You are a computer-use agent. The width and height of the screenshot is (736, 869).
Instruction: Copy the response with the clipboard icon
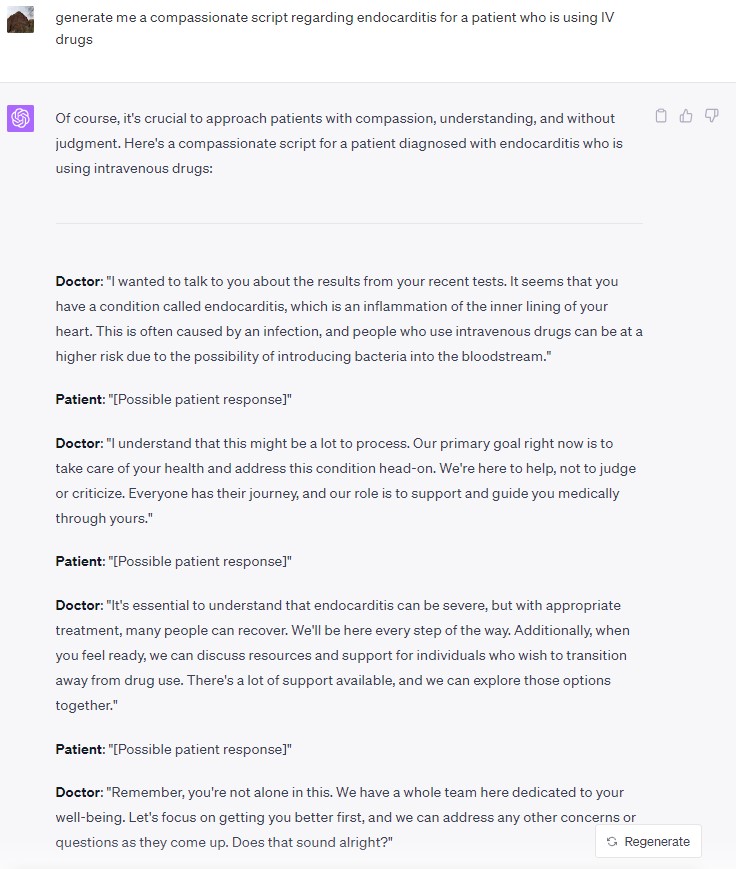coord(661,116)
